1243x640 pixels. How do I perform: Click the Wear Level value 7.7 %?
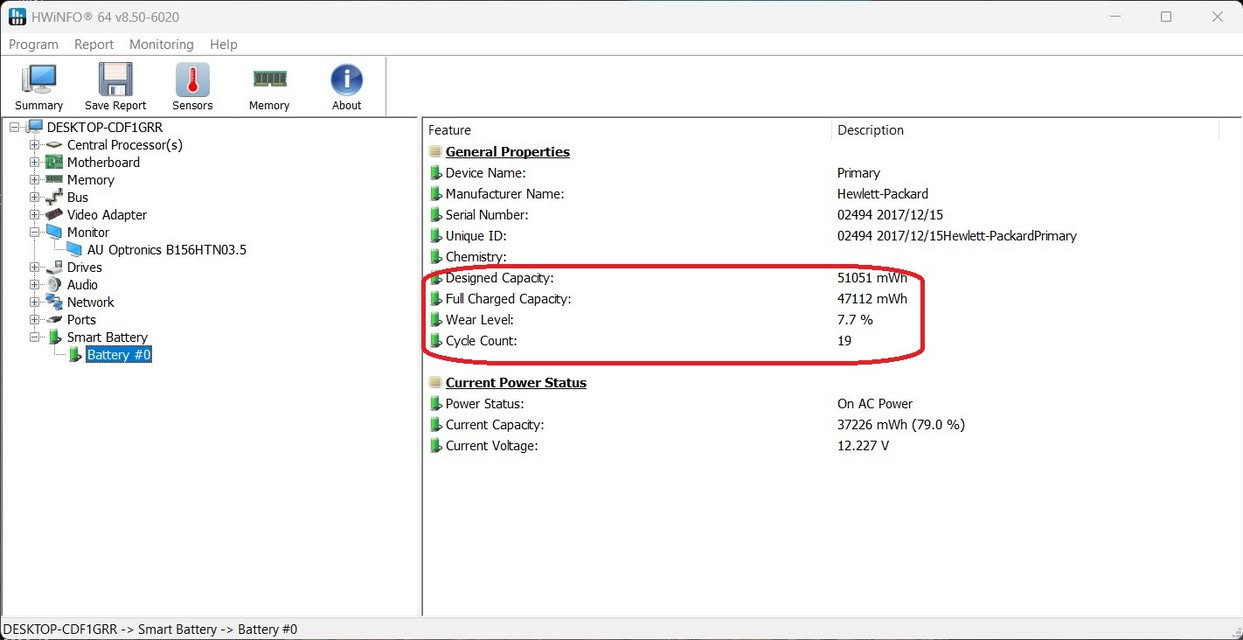[x=855, y=320]
